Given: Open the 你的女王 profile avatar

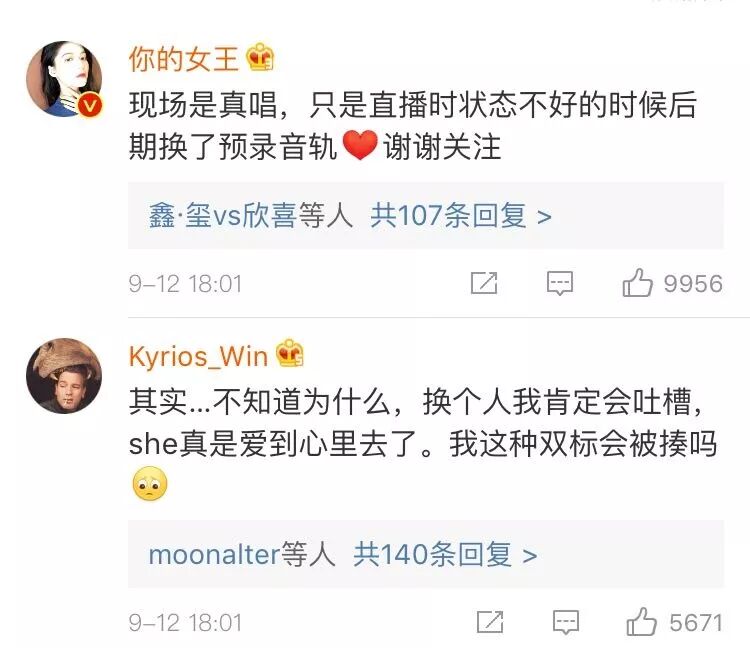Looking at the screenshot, I should click(64, 79).
